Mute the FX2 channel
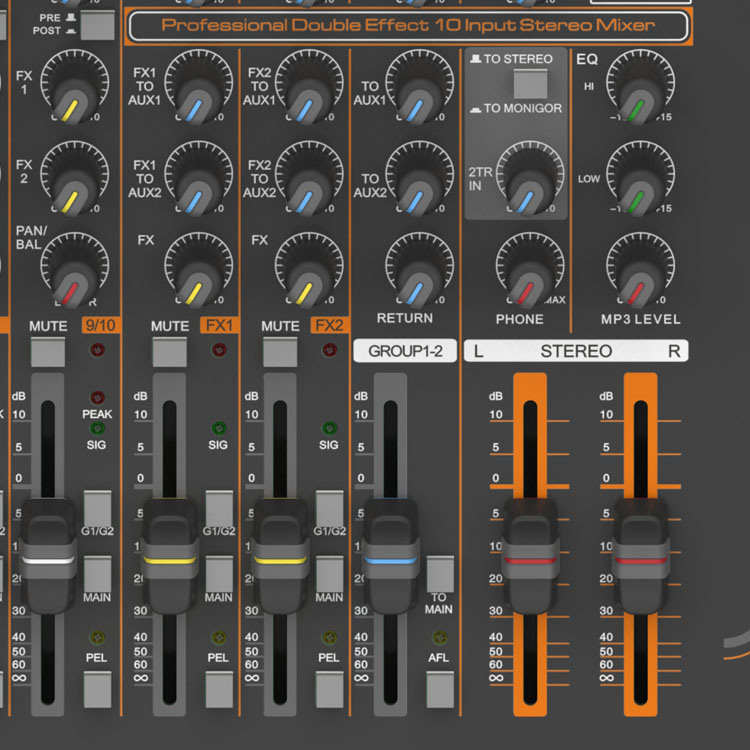 pos(280,352)
